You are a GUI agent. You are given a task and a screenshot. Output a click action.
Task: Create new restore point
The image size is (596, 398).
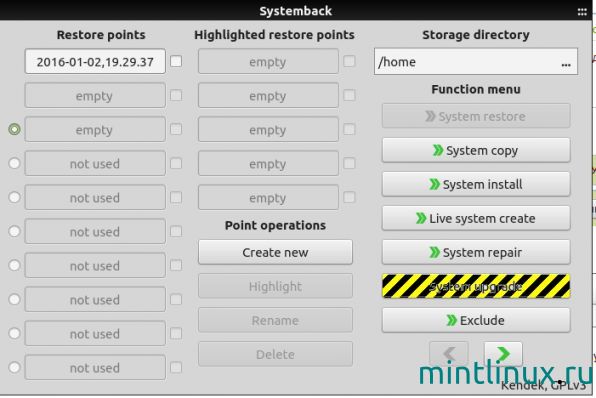pos(275,252)
